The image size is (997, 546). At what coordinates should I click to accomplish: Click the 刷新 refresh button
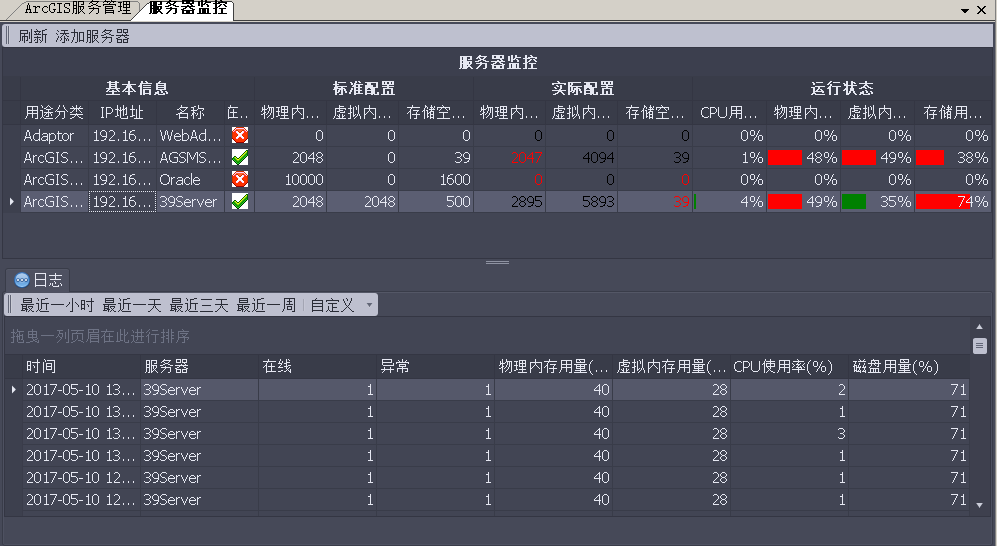tap(32, 36)
